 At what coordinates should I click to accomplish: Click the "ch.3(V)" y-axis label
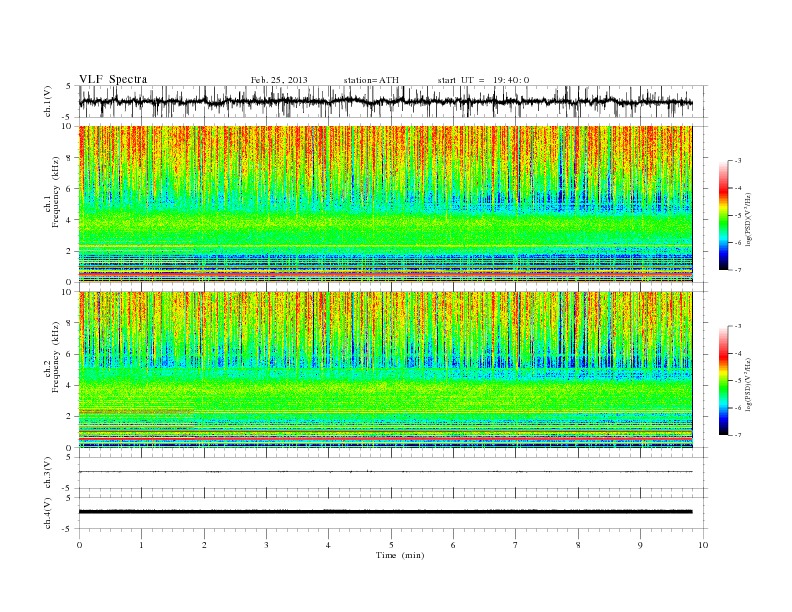tap(48, 473)
